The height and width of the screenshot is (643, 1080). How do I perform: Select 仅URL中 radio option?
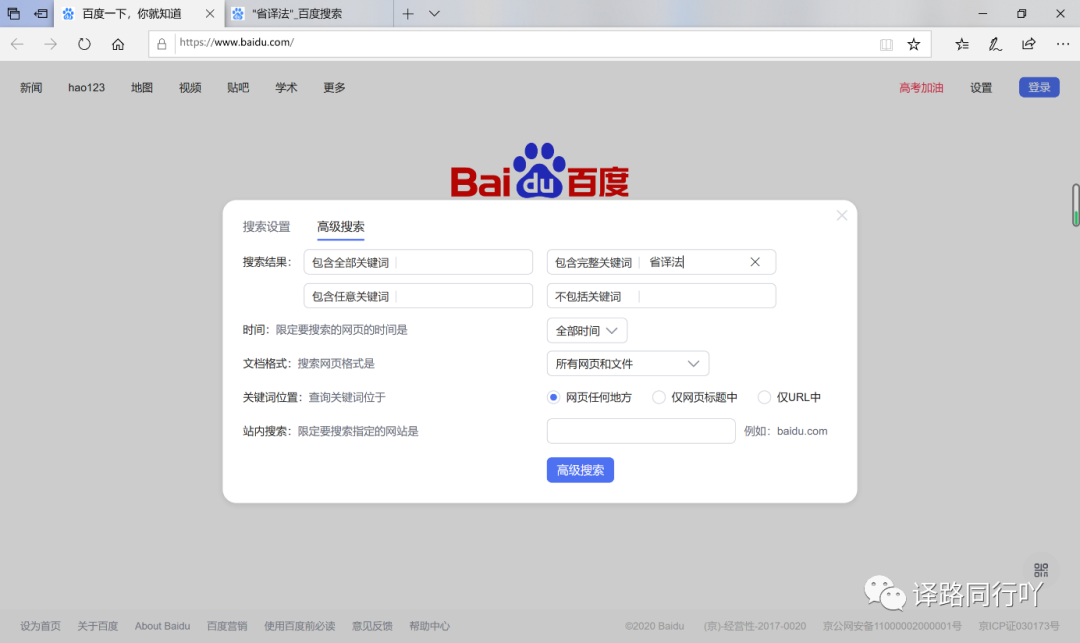tap(764, 397)
